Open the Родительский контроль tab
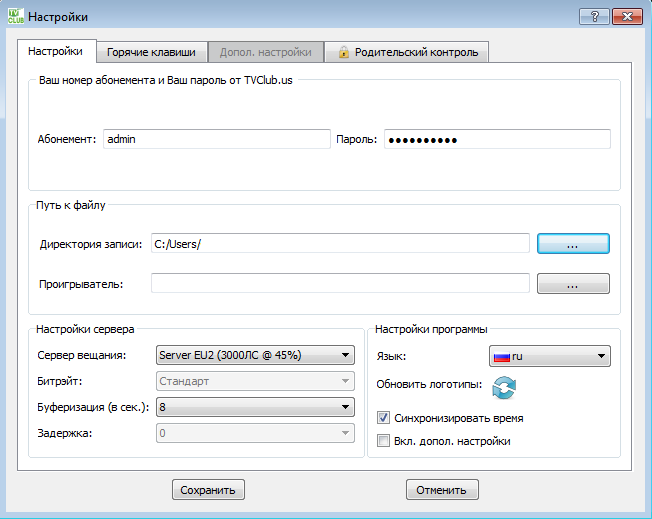Viewport: 652px width, 519px height. click(x=407, y=52)
